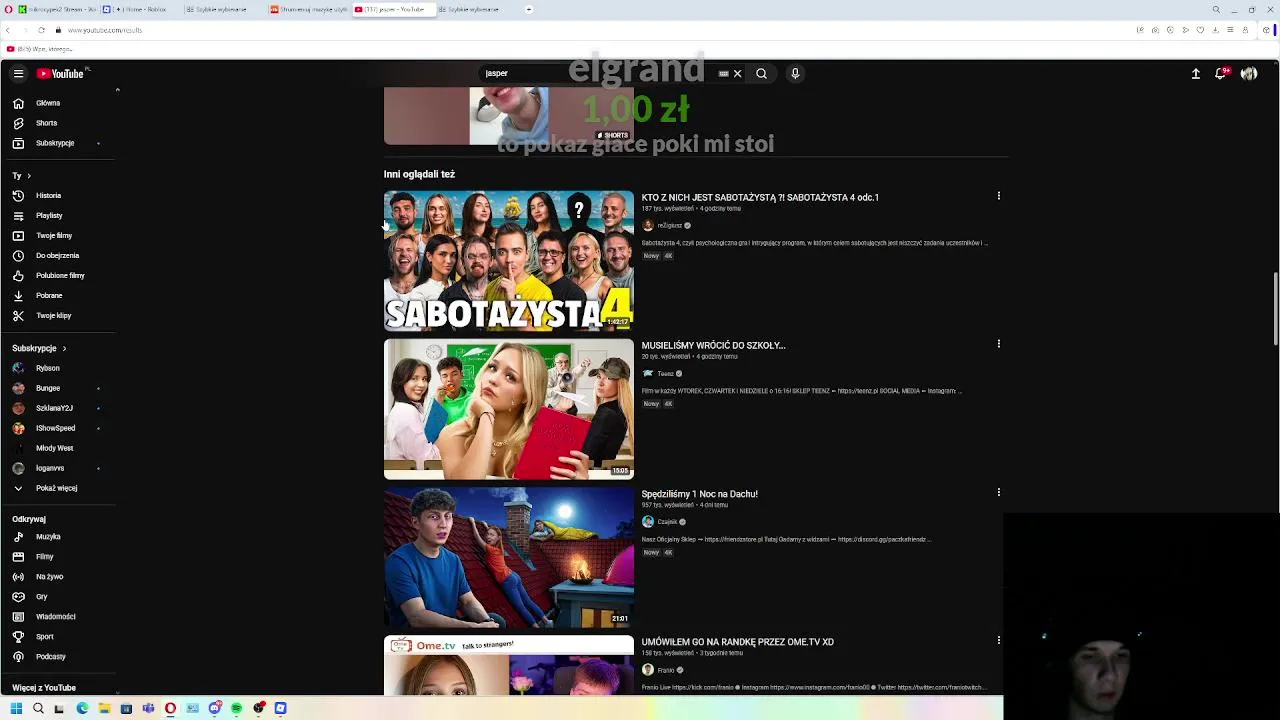Go to YouTube home via logo

(61, 73)
